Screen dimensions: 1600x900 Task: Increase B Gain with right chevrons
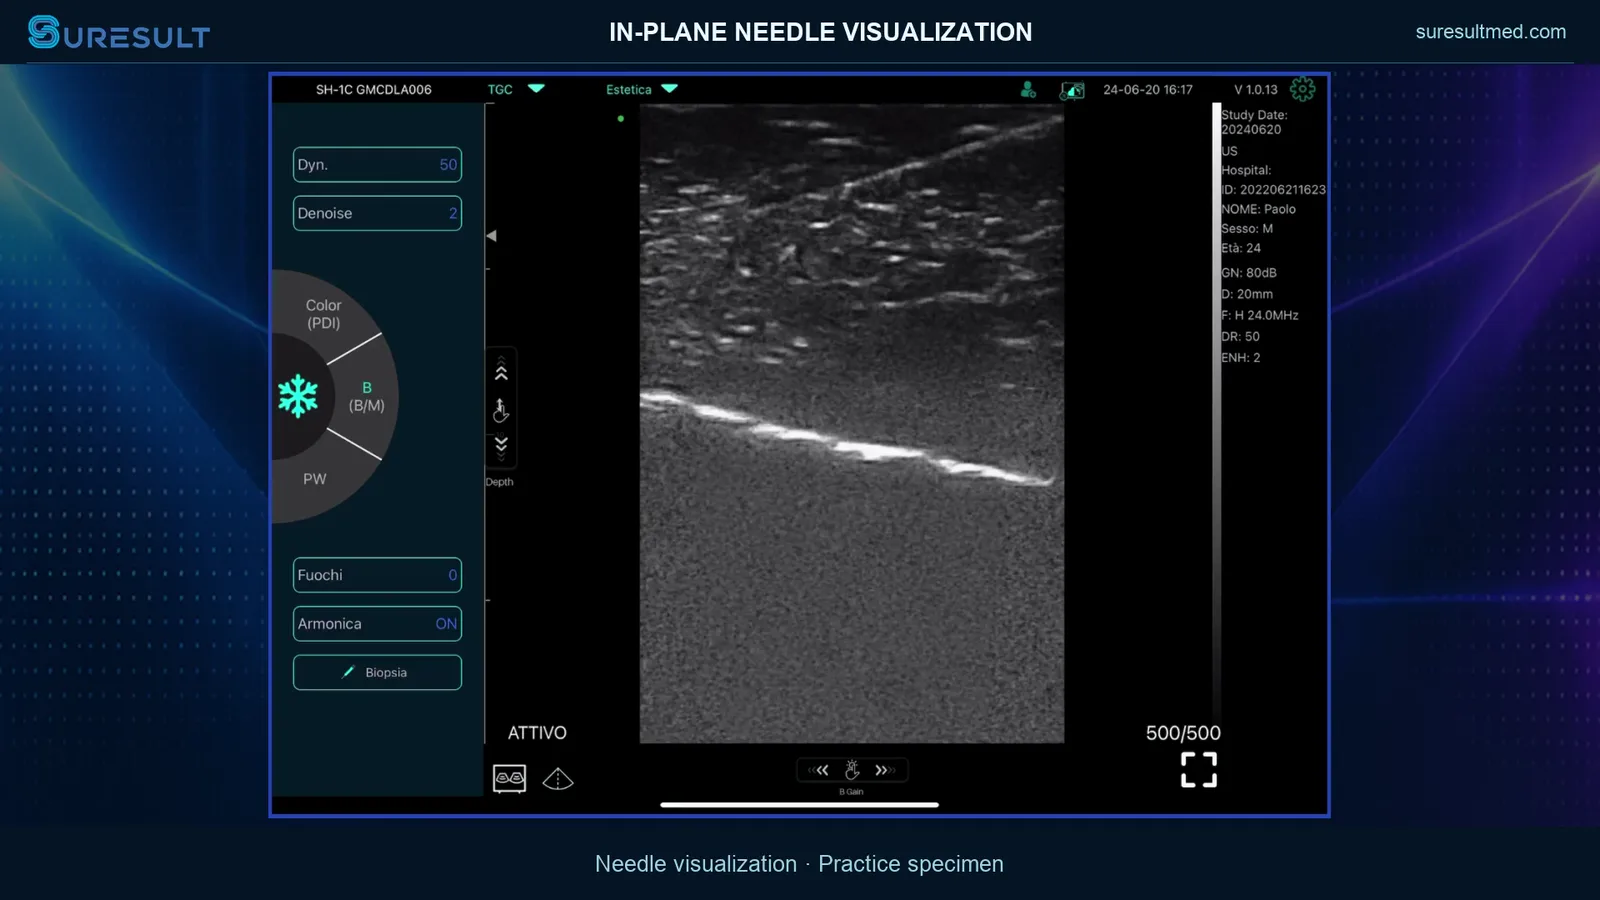883,770
